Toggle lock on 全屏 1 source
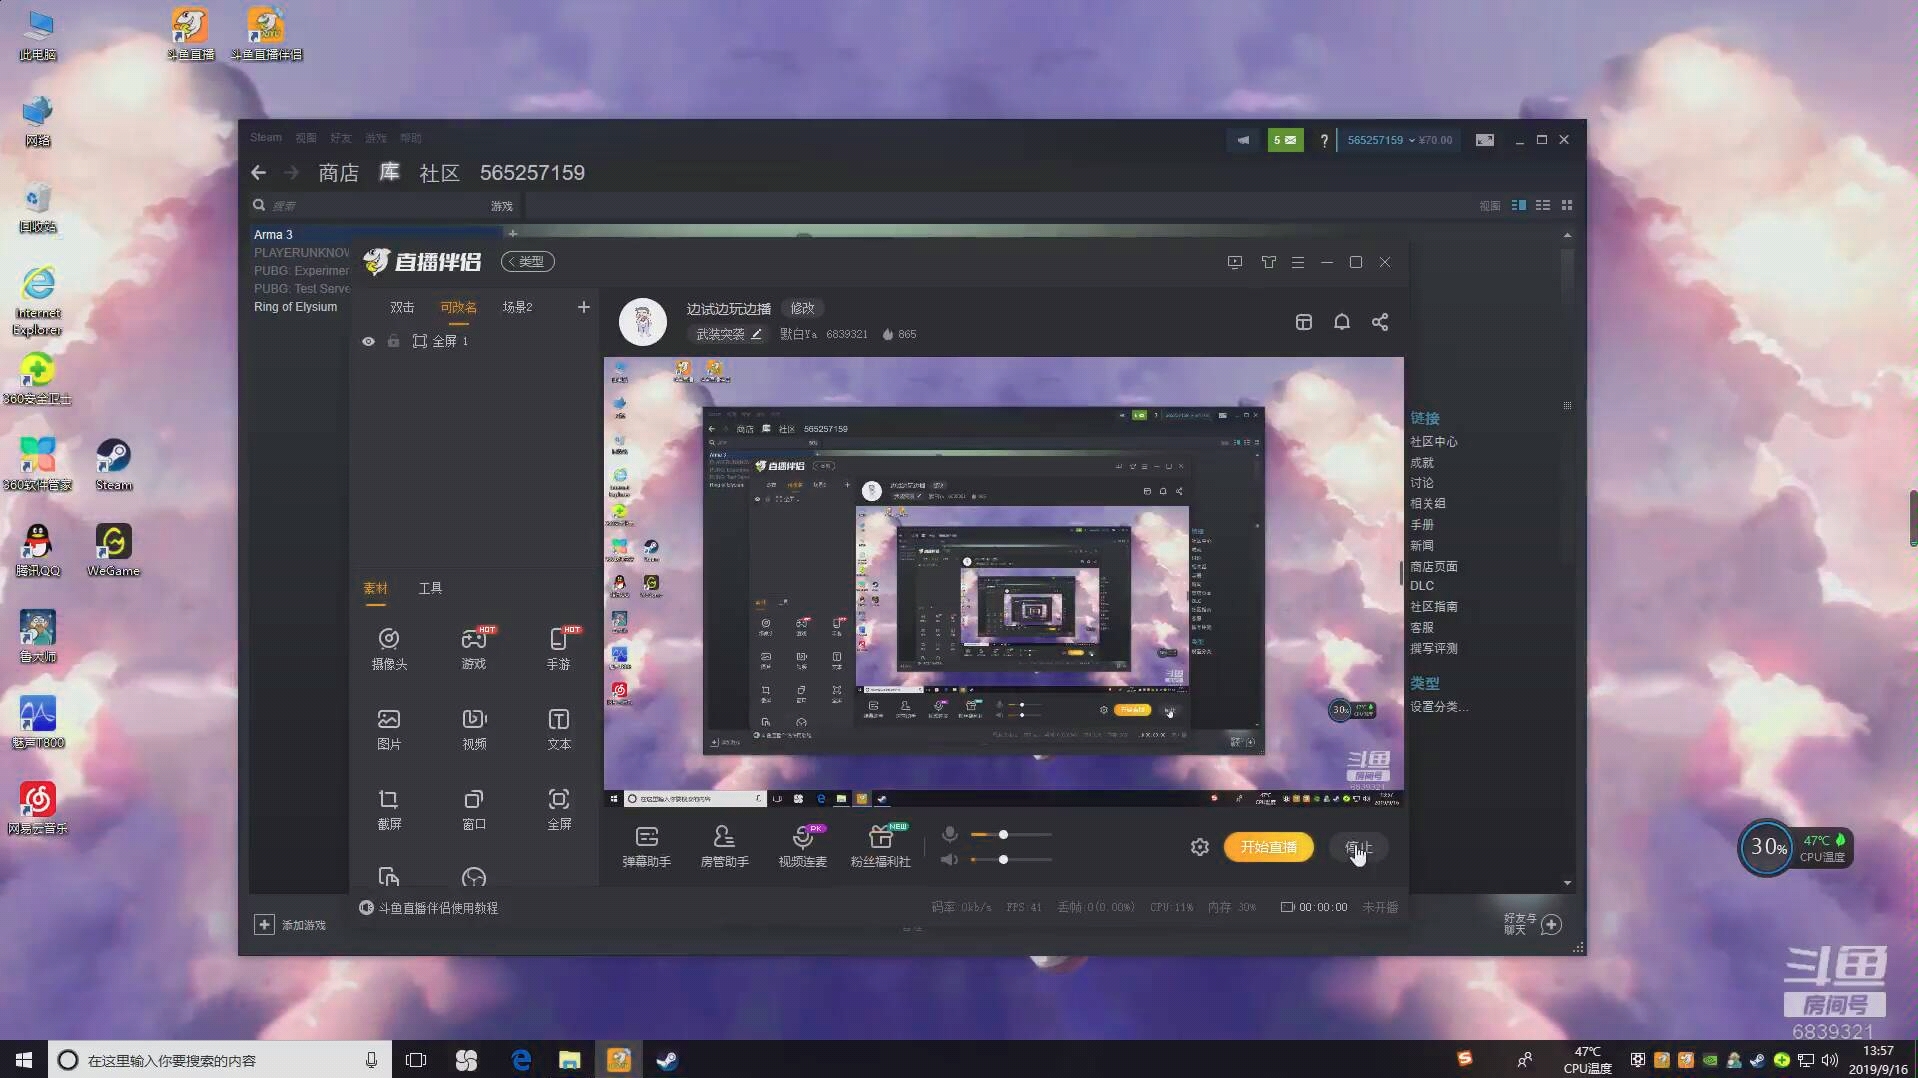The image size is (1918, 1078). coord(393,341)
